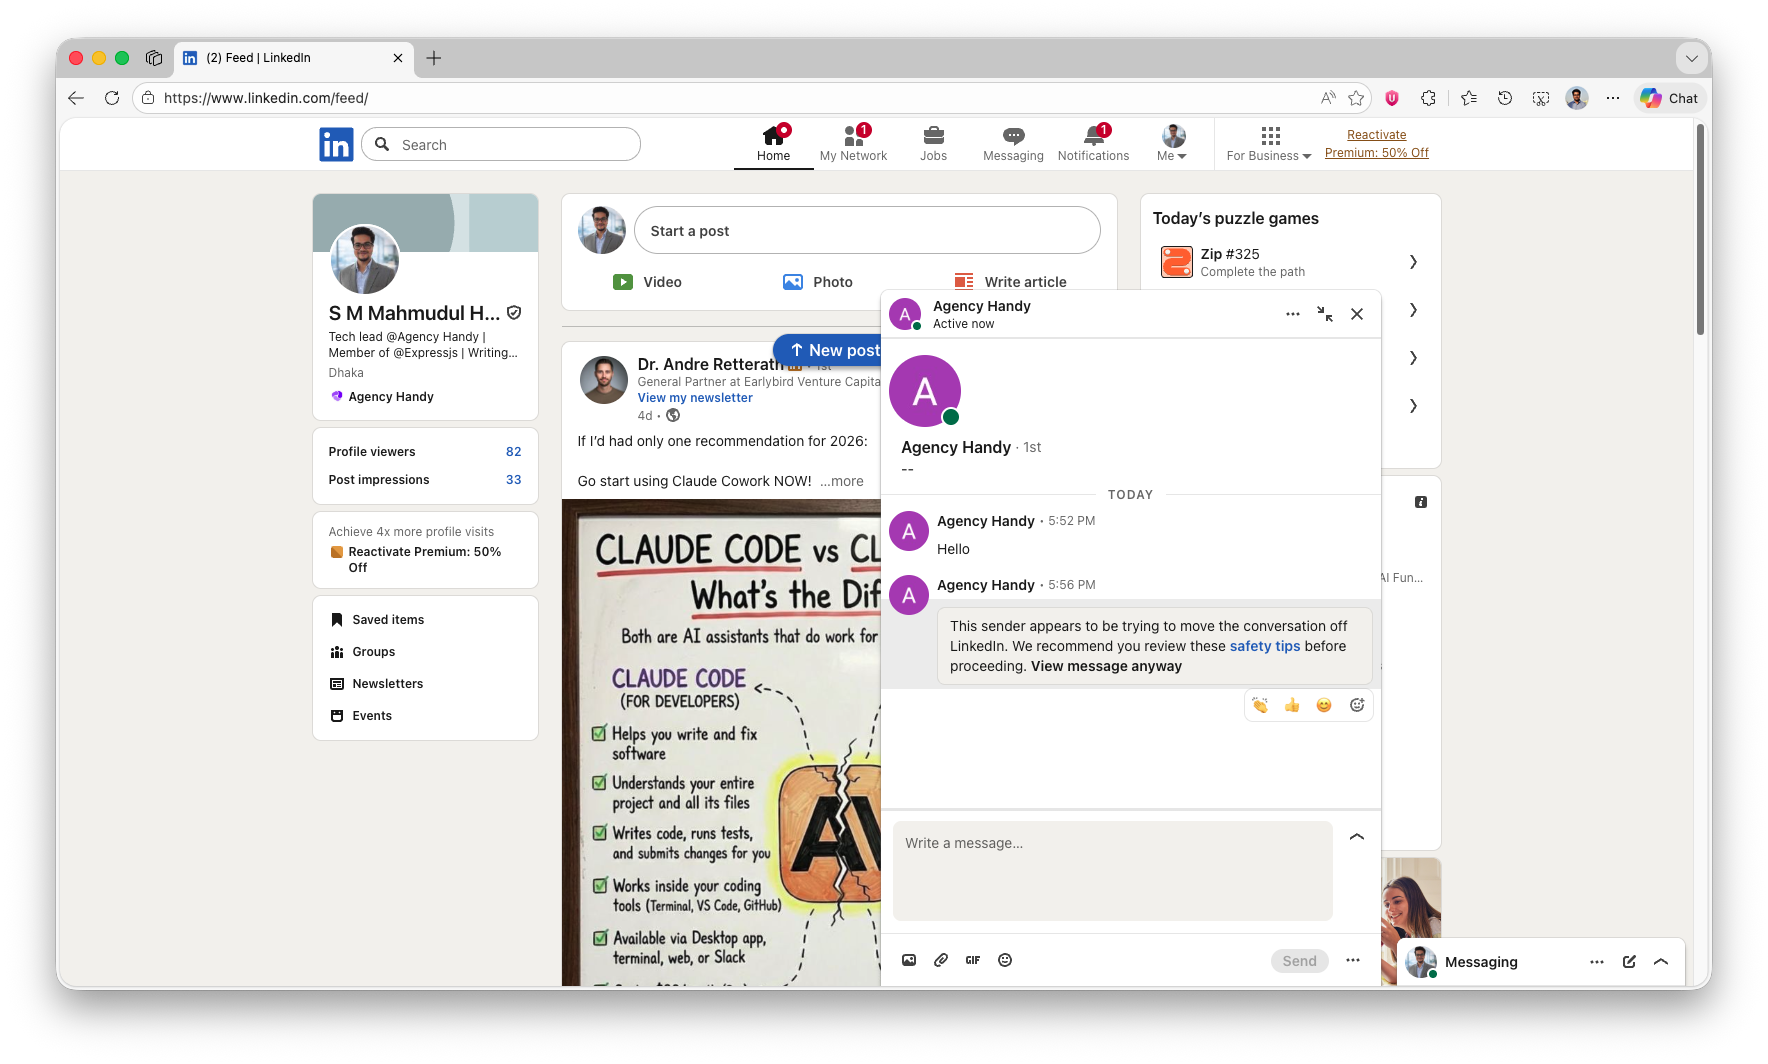View Post impressions stats

coord(425,480)
